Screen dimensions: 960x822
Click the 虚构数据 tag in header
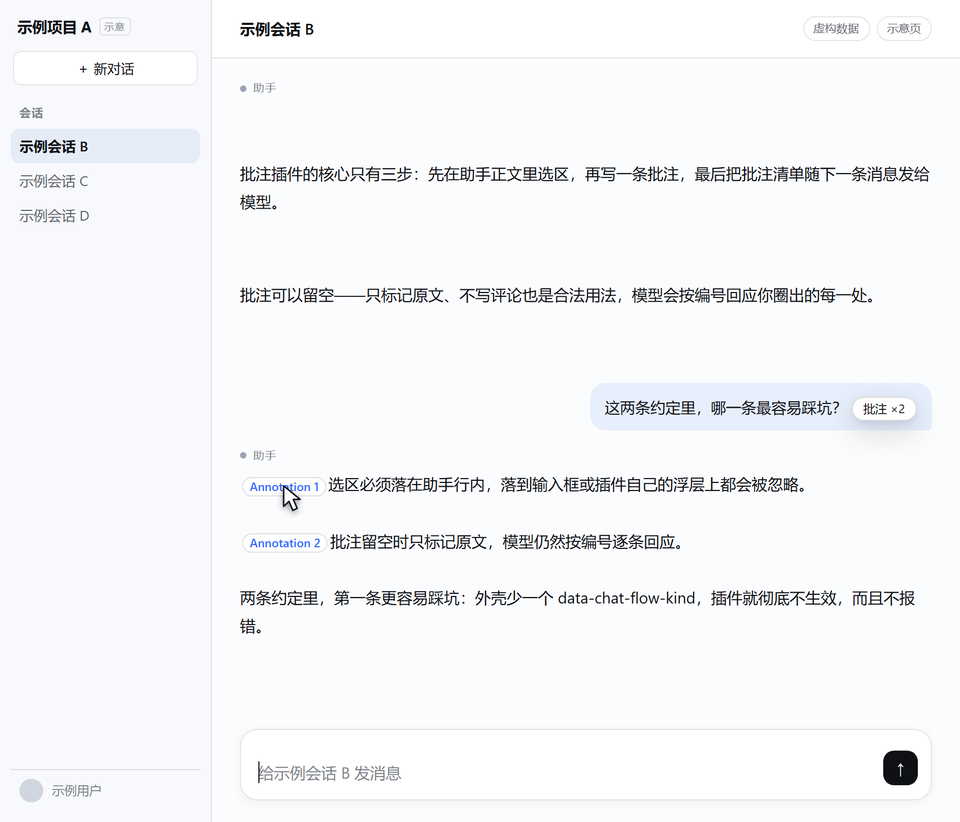tap(836, 29)
